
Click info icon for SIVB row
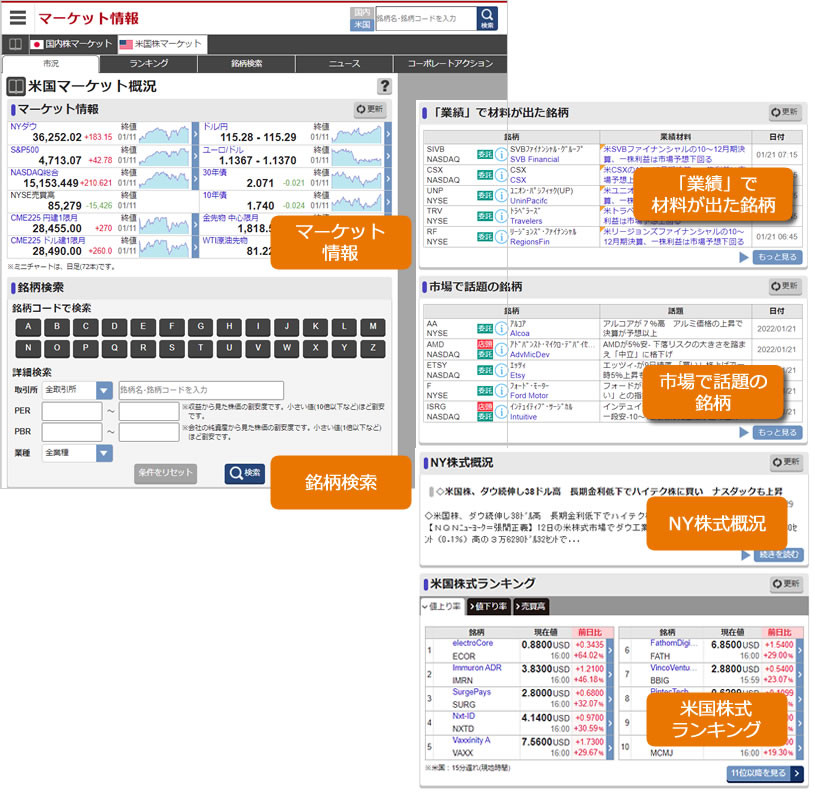point(501,152)
